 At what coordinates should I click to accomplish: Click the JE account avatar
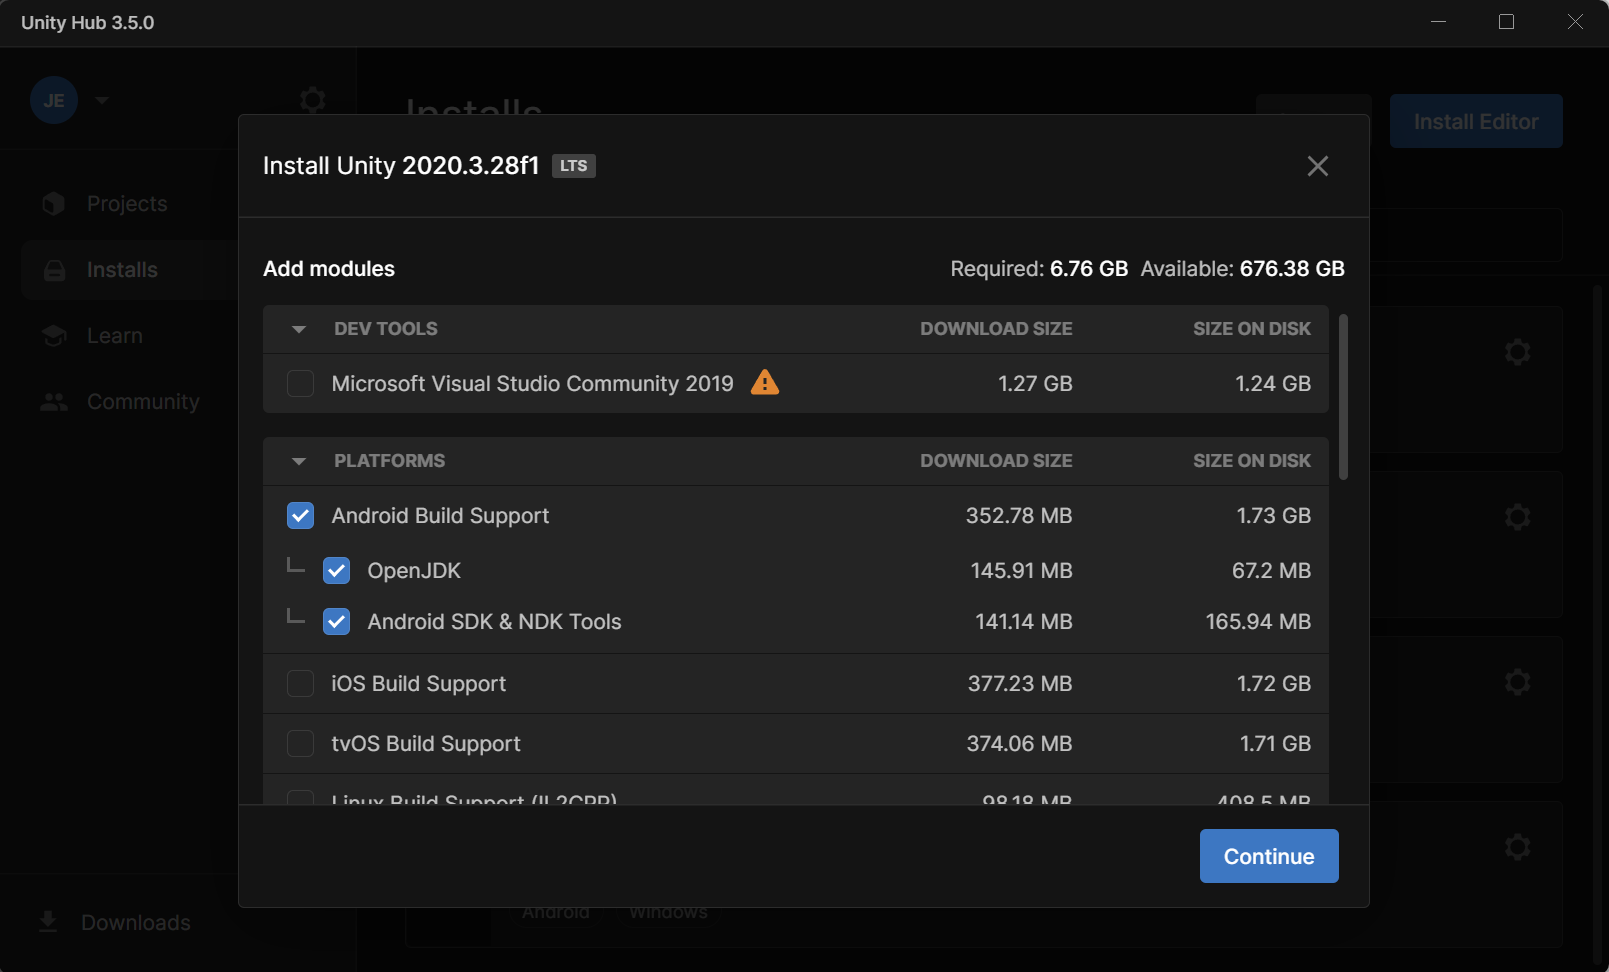[x=54, y=100]
